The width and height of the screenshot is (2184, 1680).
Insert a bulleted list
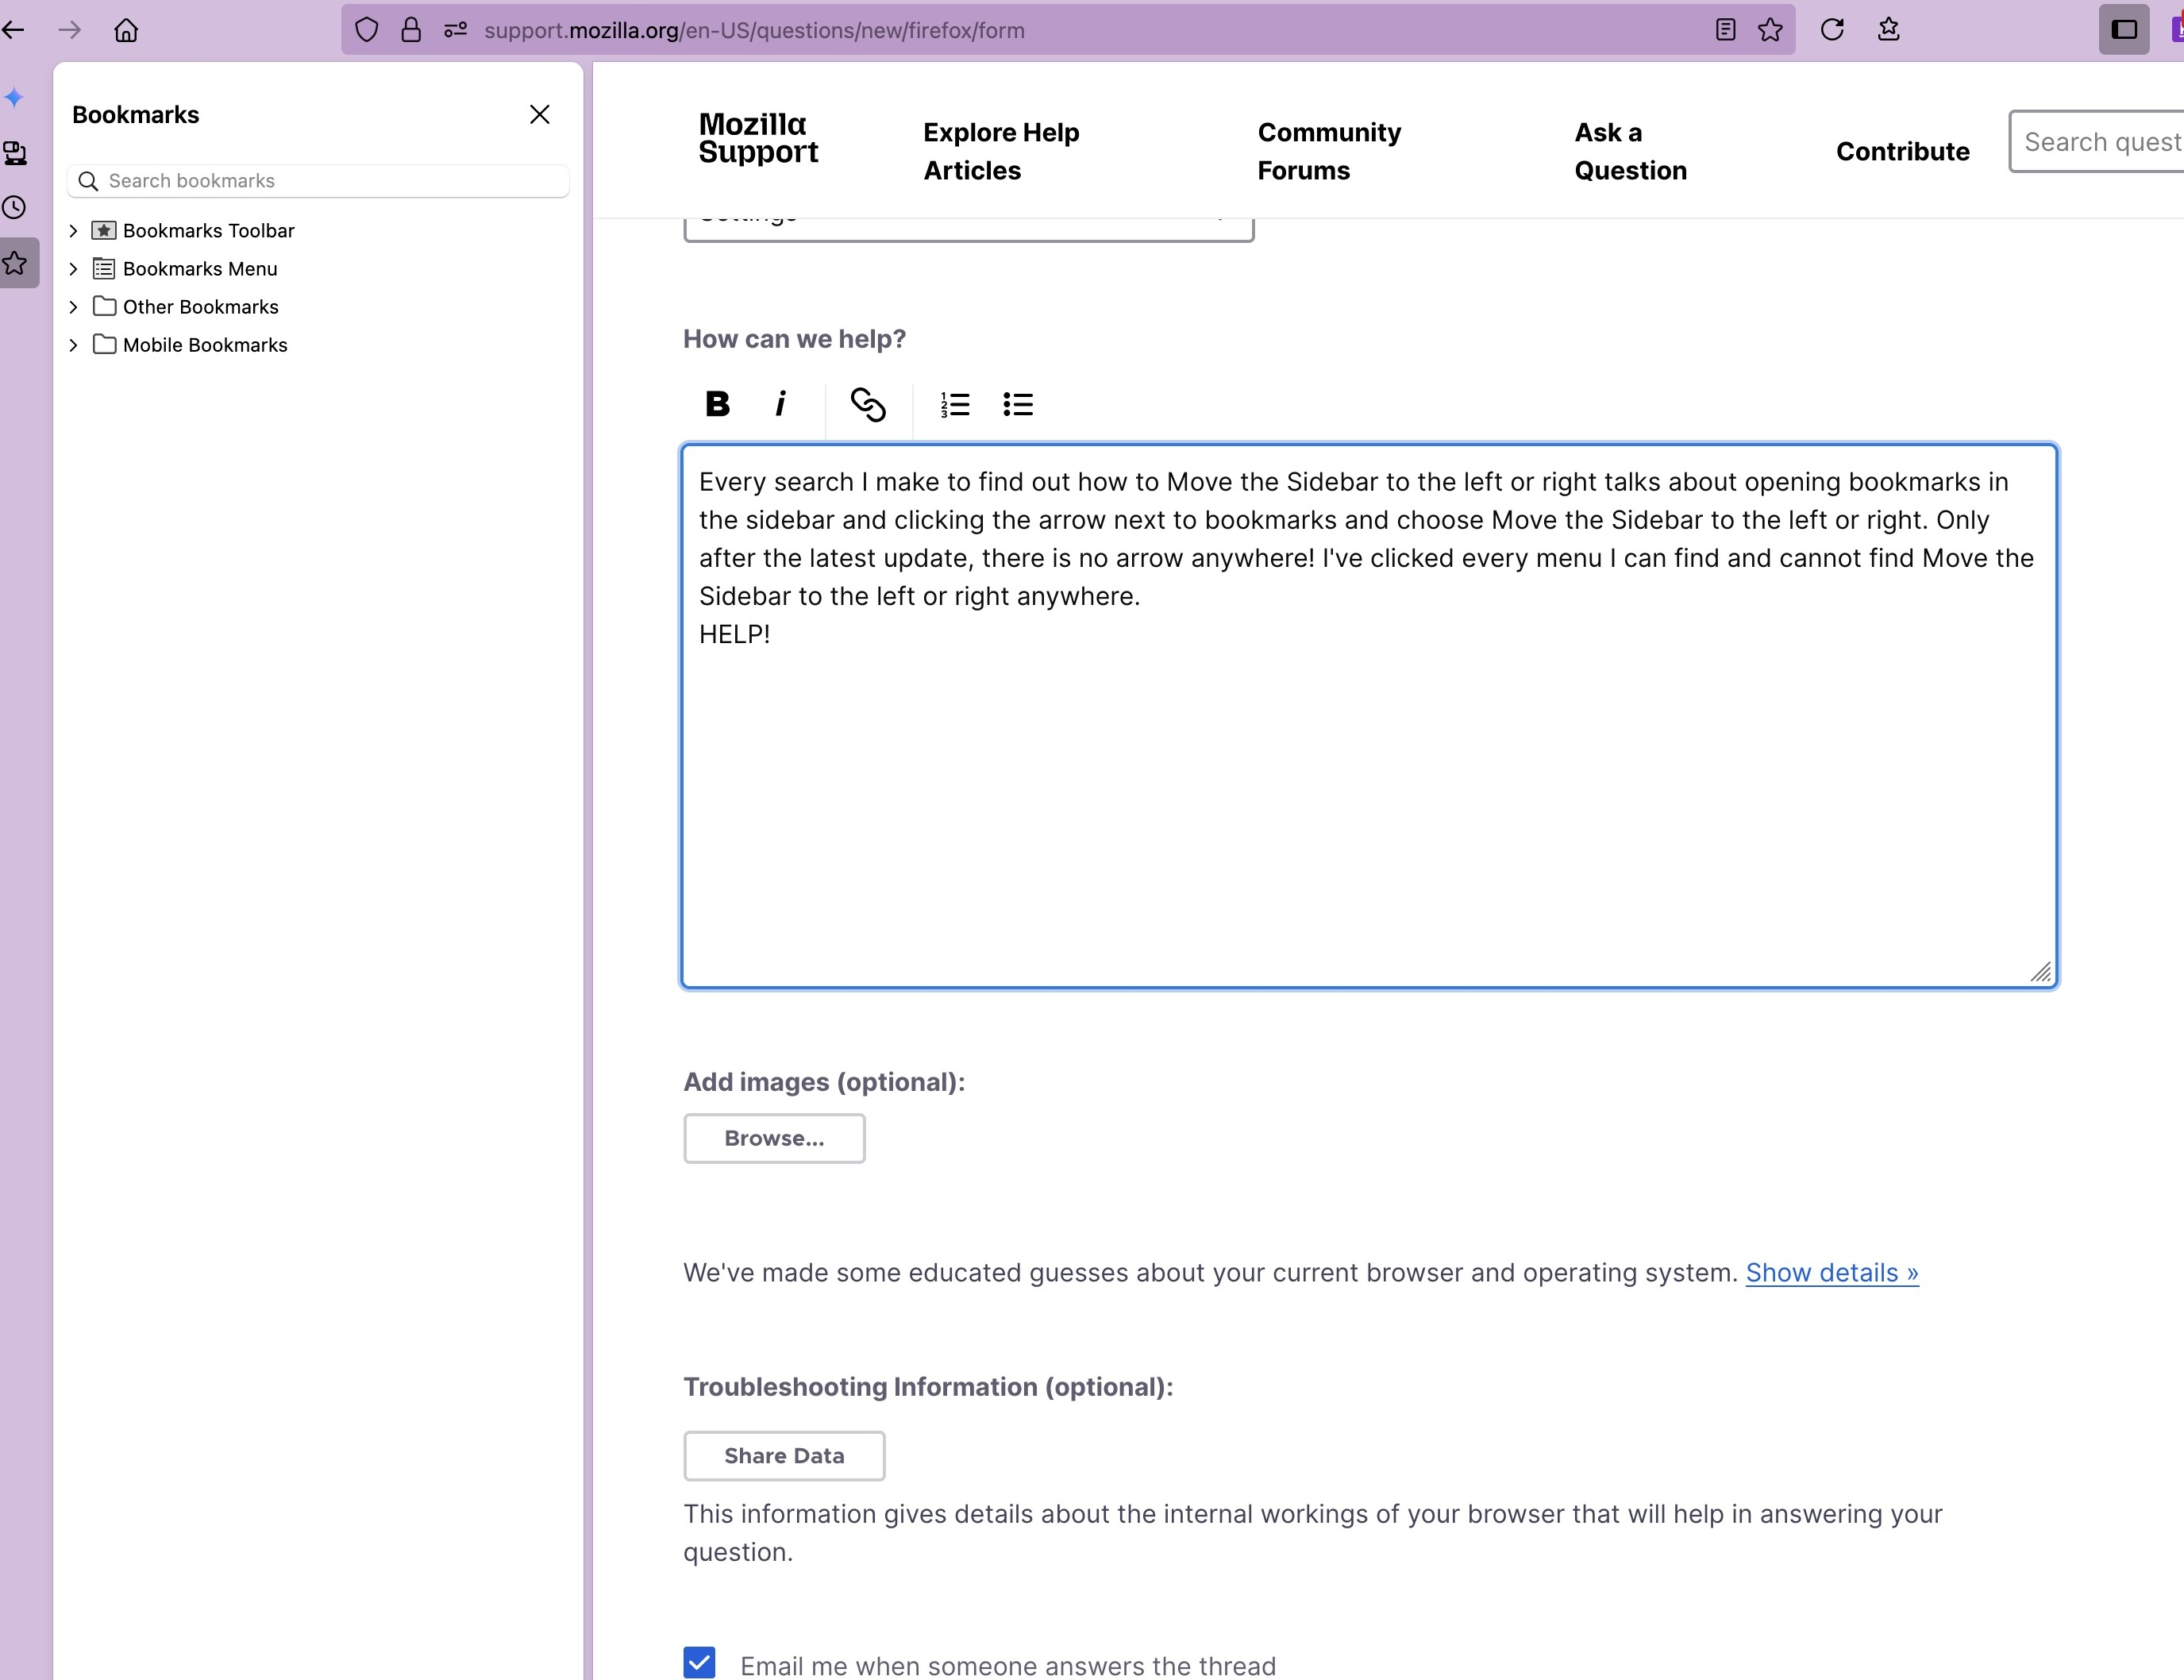(x=1017, y=404)
